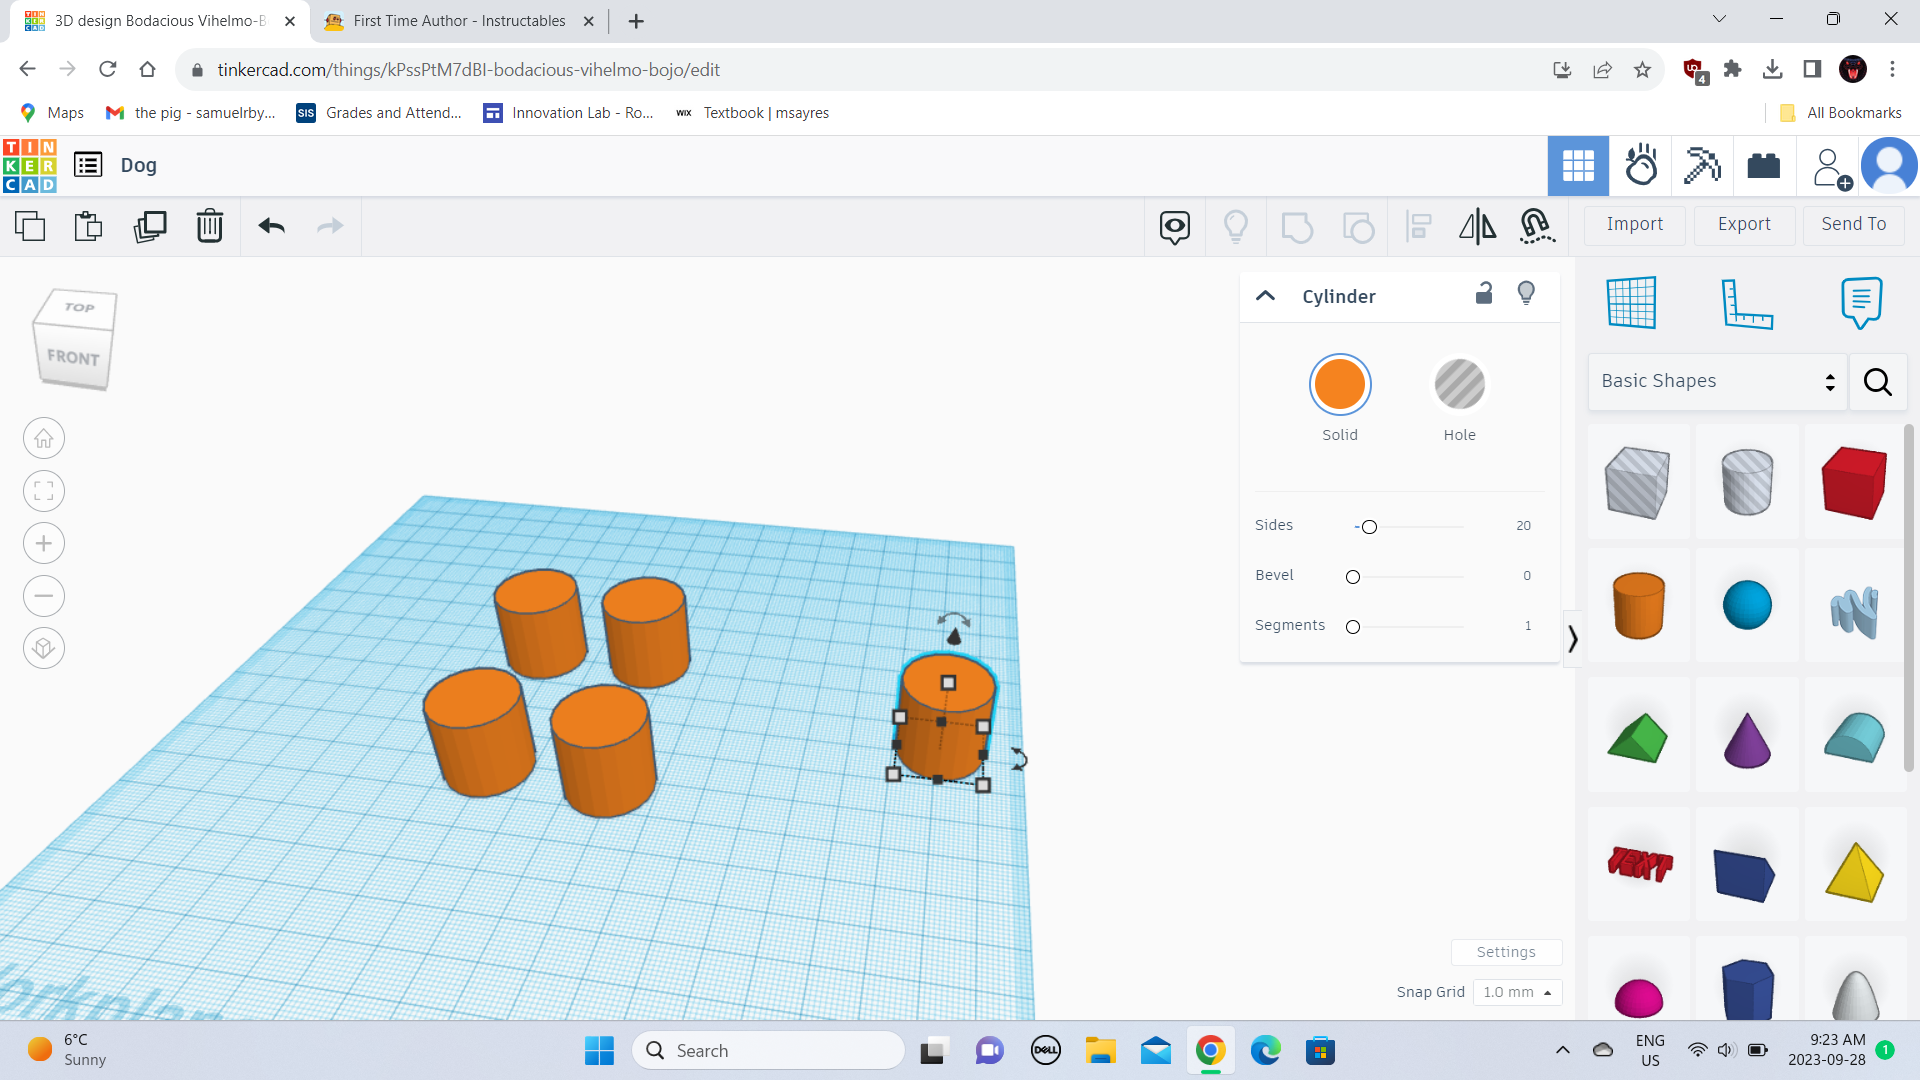Toggle cylinder visibility lightbulb in inspector
Image resolution: width=1920 pixels, height=1080 pixels.
coord(1526,294)
